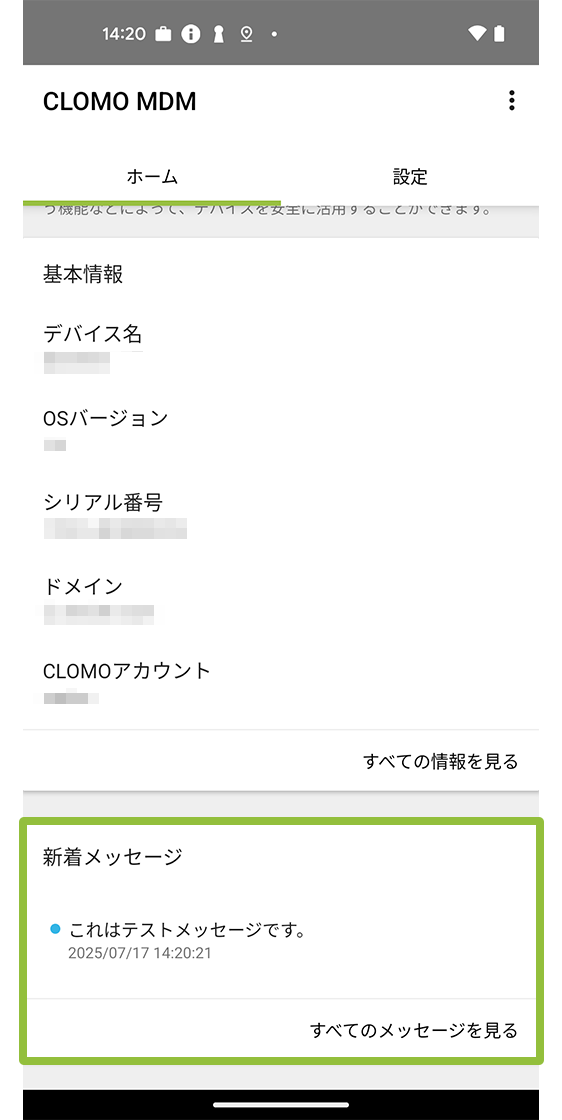Switch to the 設定 tab

click(410, 176)
